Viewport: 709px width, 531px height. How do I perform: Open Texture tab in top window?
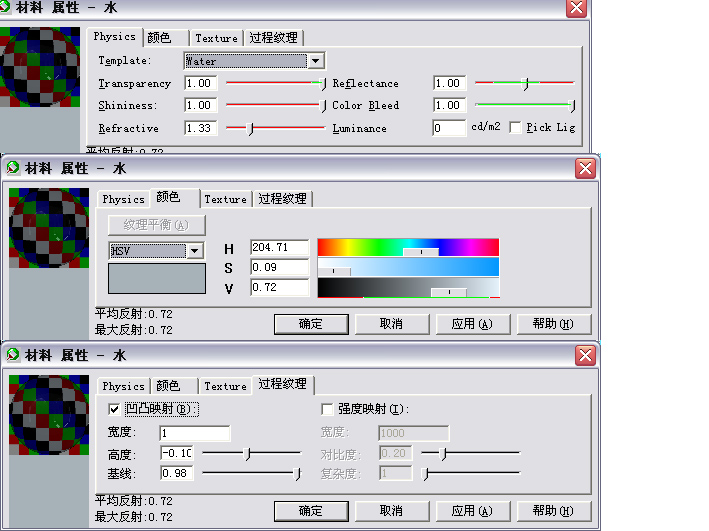216,38
